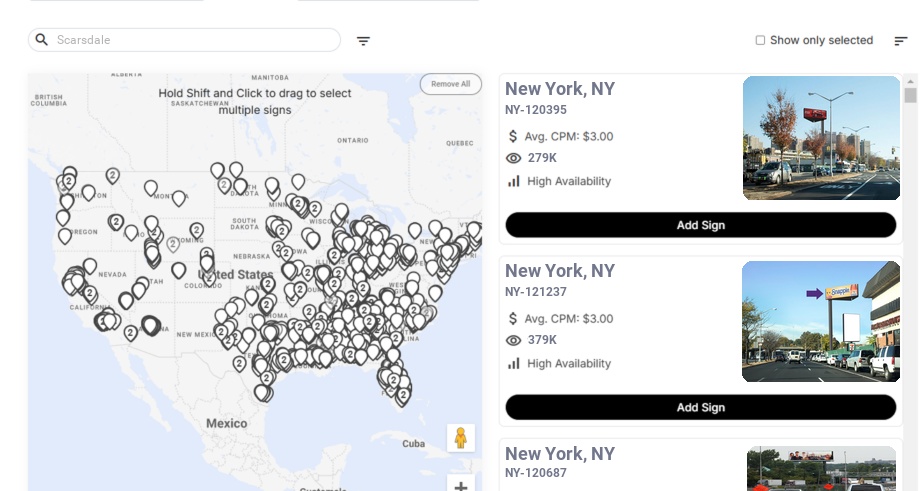Click the search magnifier icon
Viewport: 920px width, 491px height.
[x=41, y=40]
